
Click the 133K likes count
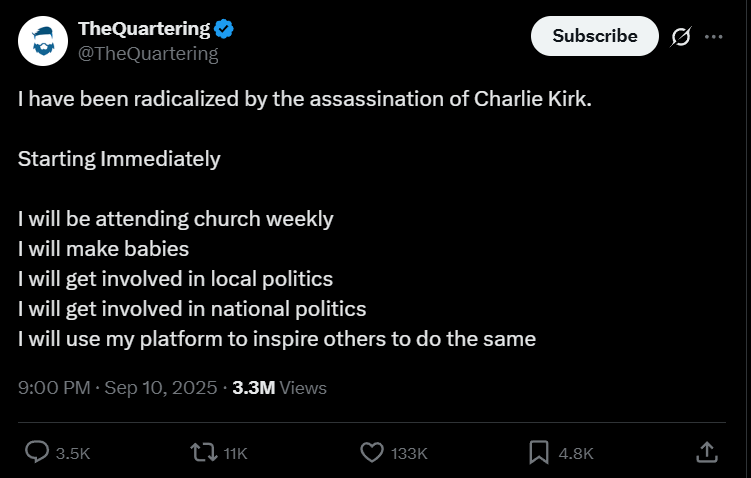409,454
